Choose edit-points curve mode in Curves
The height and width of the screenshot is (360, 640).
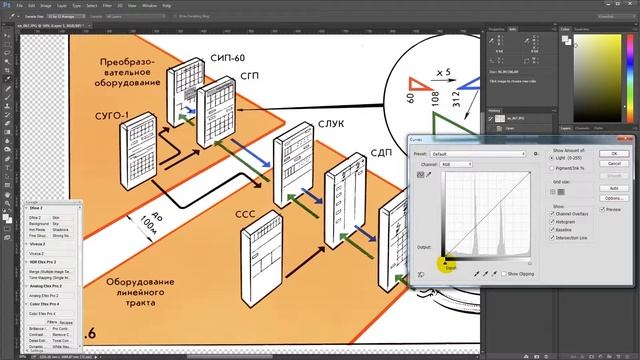tap(420, 175)
